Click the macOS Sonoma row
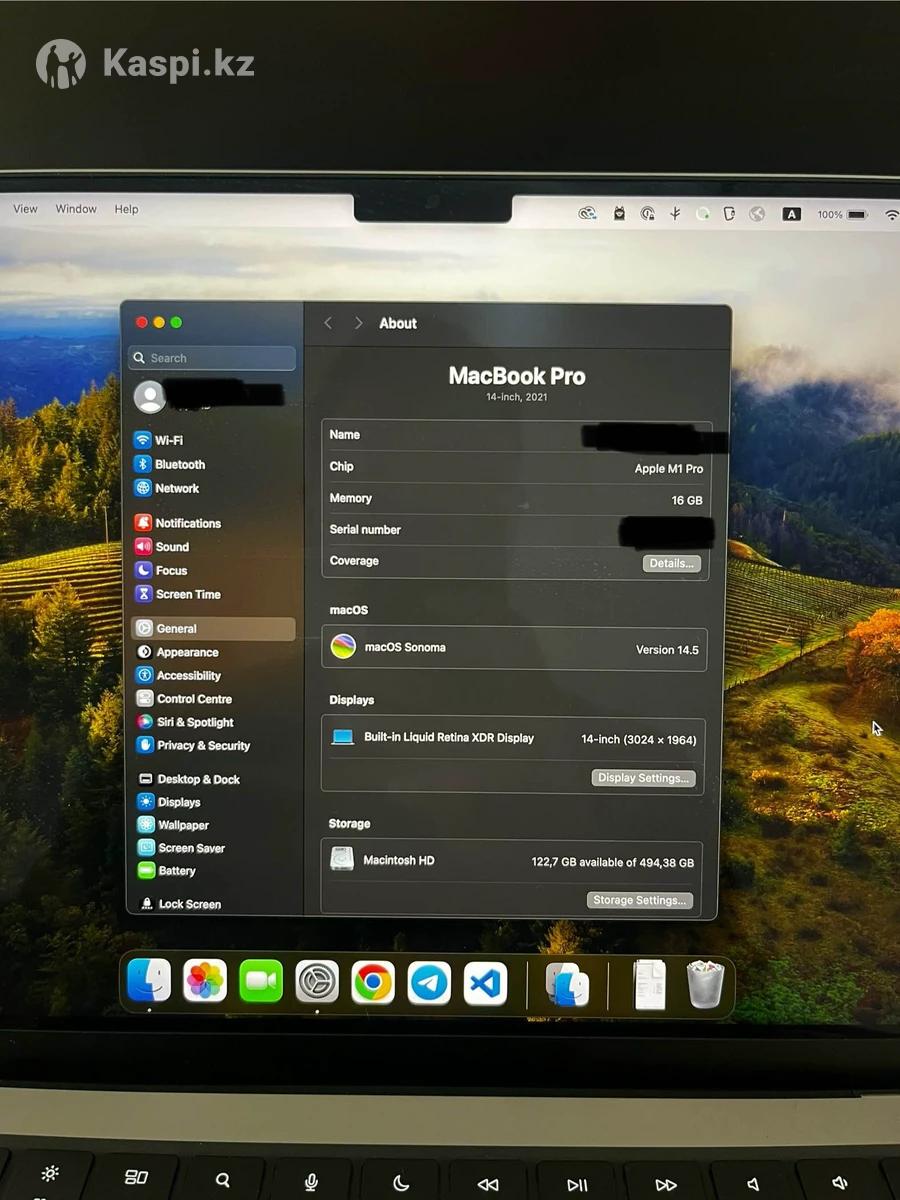 tap(514, 648)
